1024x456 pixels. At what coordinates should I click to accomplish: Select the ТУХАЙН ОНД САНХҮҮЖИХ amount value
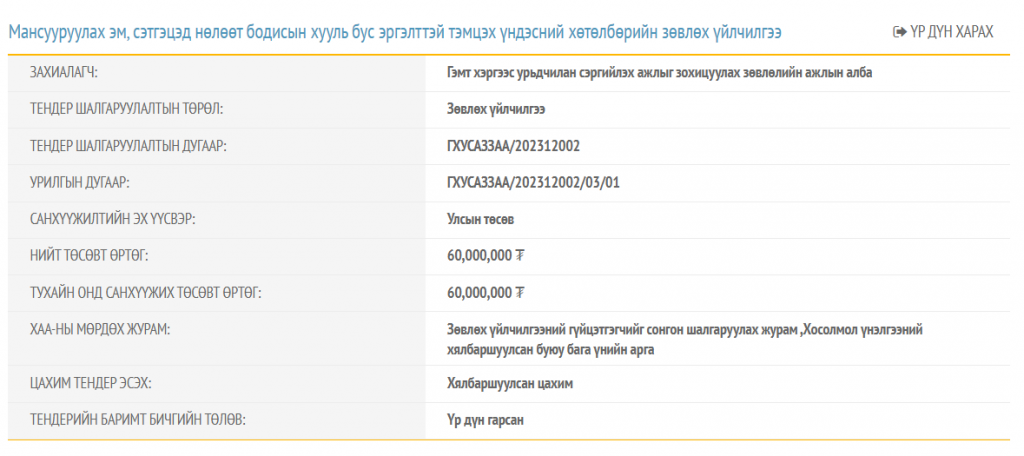485,293
